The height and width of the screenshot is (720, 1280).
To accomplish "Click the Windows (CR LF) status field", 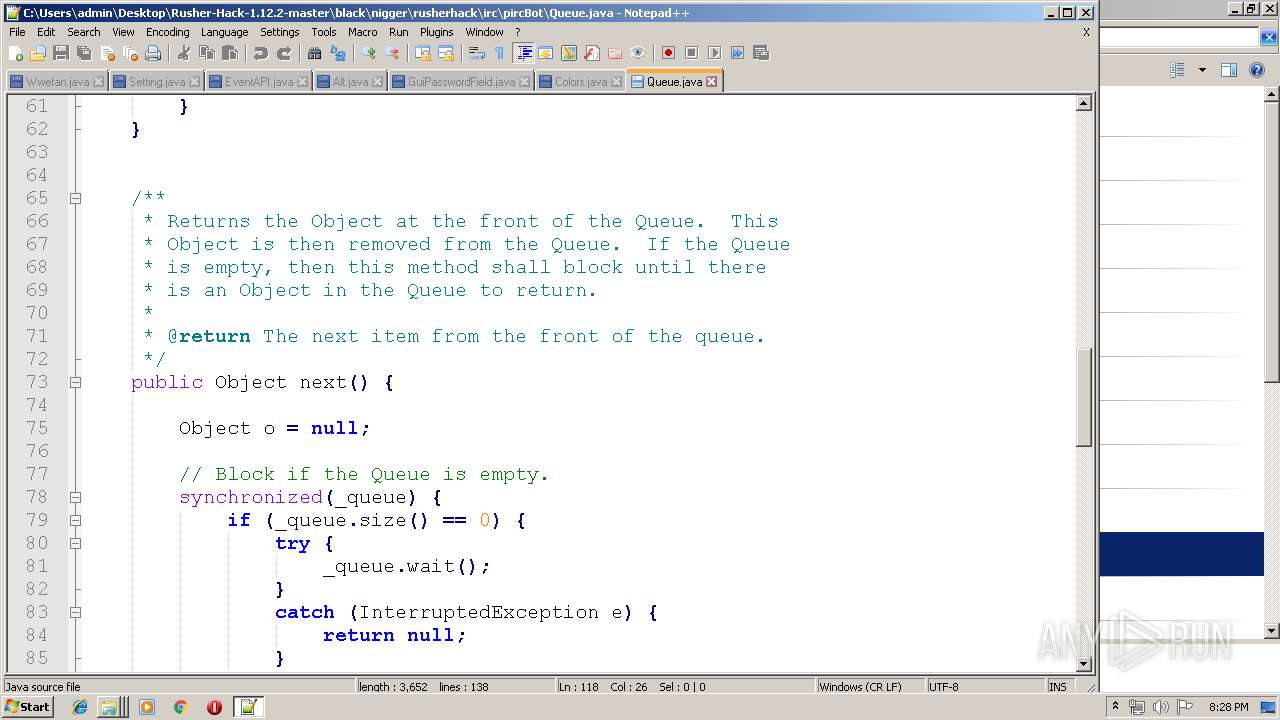I will tap(869, 687).
